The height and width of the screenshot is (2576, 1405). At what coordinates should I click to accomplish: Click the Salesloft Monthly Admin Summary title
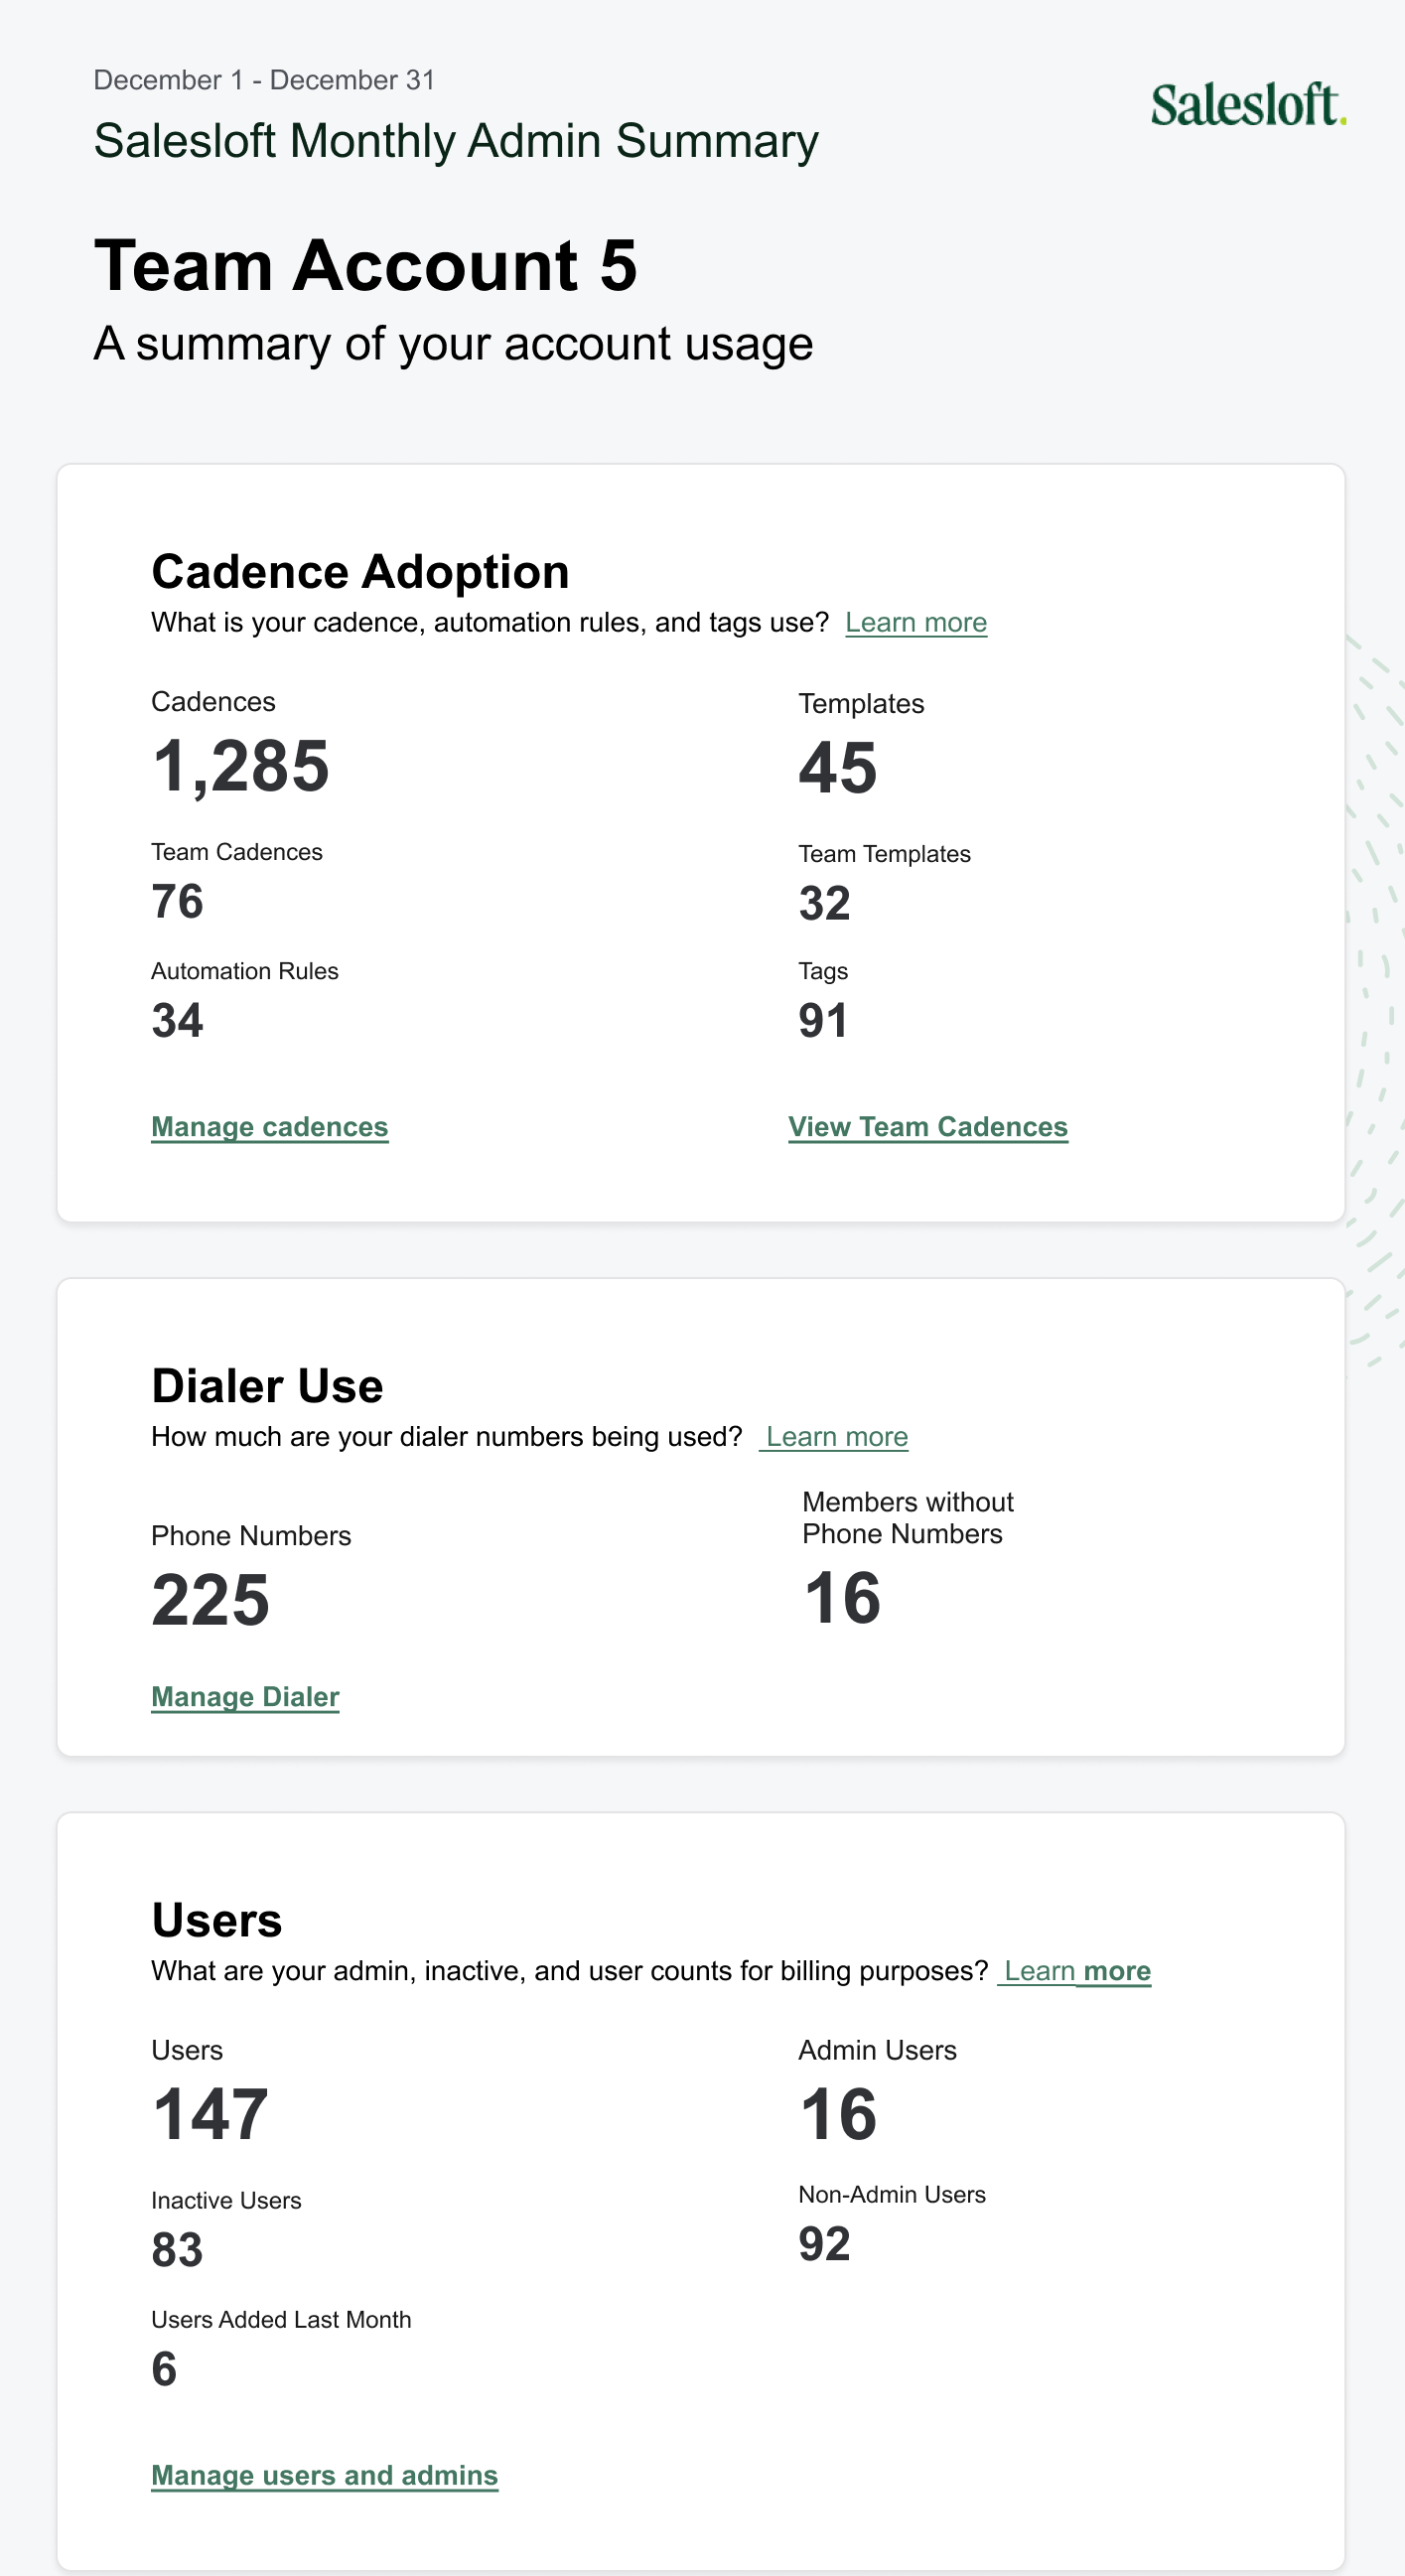tap(456, 141)
